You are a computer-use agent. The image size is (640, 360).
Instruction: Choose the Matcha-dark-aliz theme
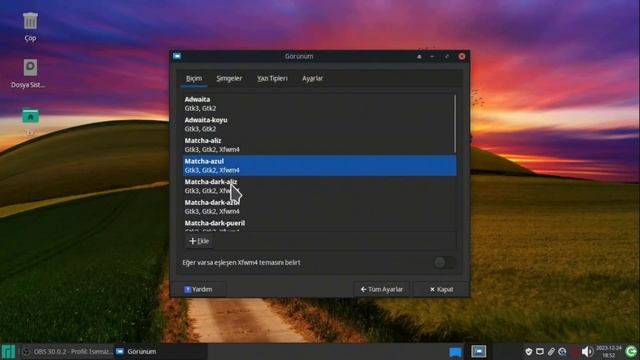[319, 186]
